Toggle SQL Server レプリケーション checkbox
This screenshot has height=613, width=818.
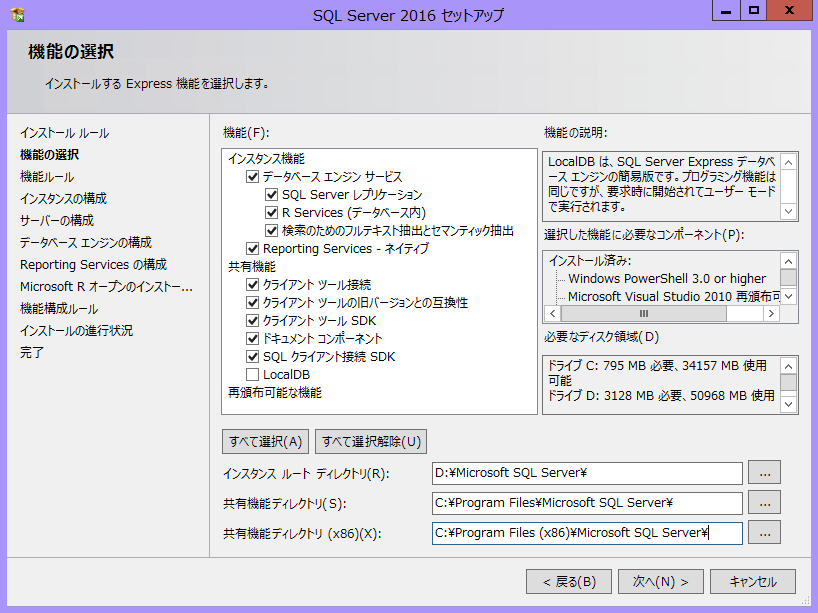pyautogui.click(x=271, y=195)
